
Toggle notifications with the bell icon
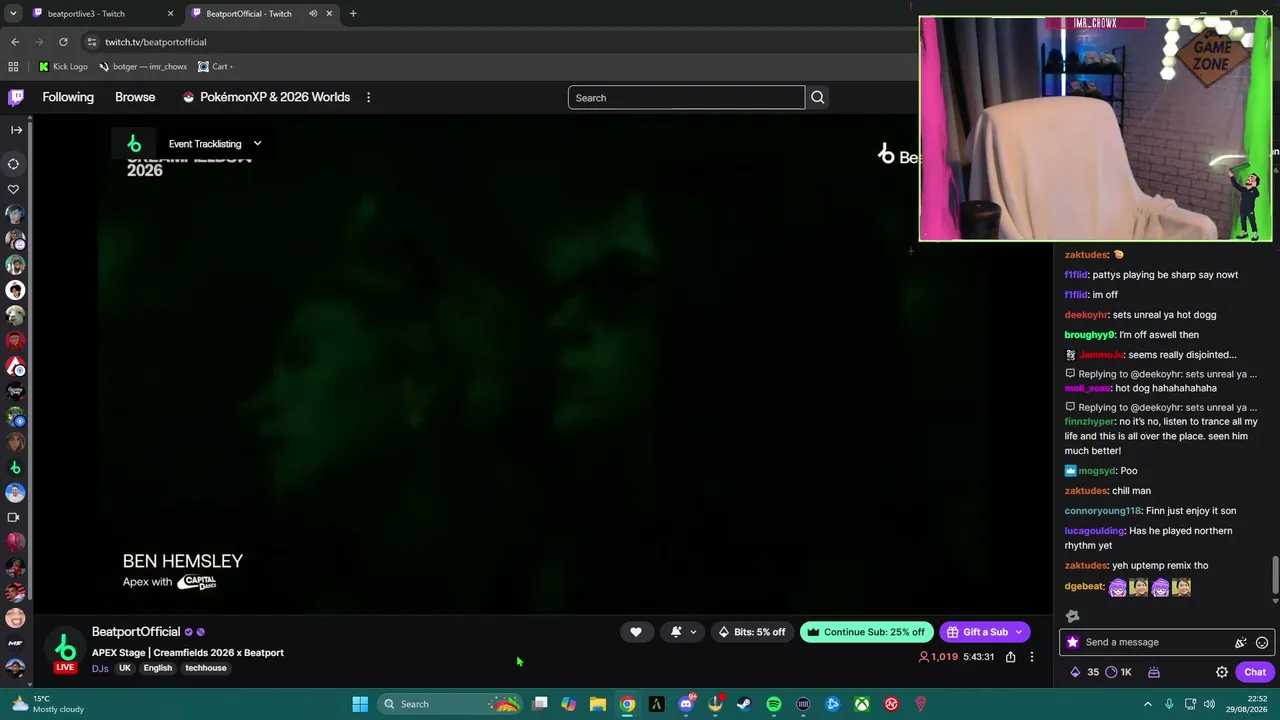(676, 632)
